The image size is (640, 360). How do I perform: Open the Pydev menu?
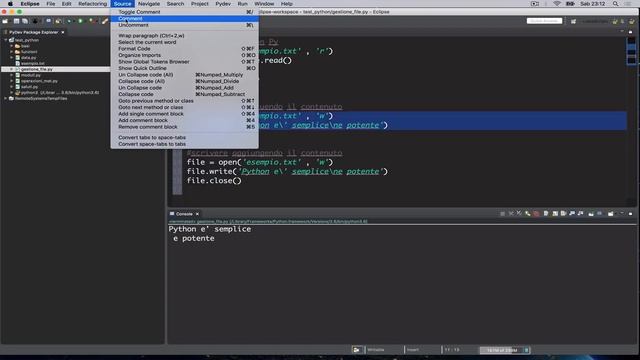[223, 4]
